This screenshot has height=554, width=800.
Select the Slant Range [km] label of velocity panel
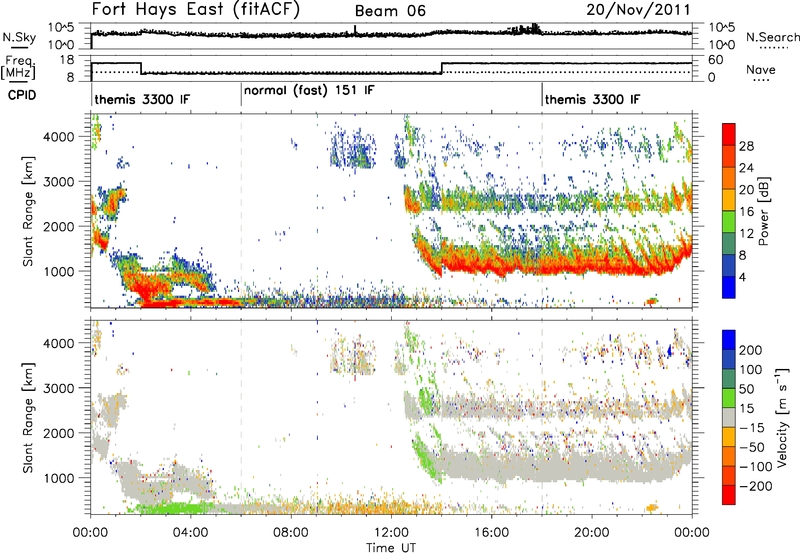[x=29, y=417]
